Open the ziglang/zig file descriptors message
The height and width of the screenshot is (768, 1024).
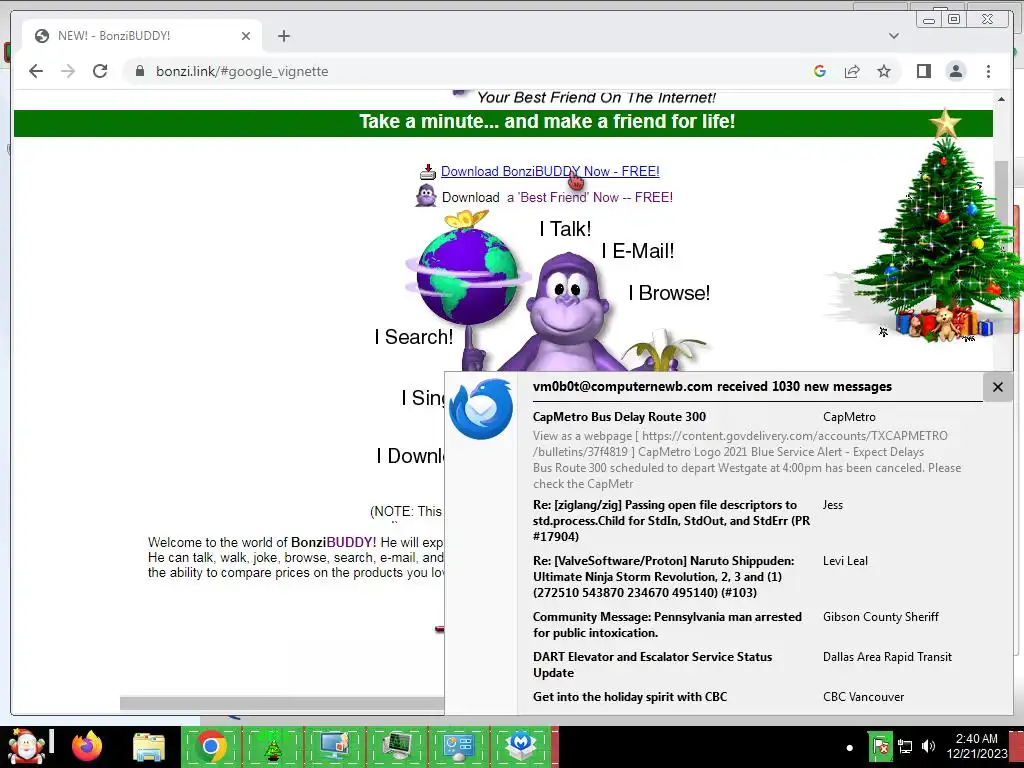point(671,520)
